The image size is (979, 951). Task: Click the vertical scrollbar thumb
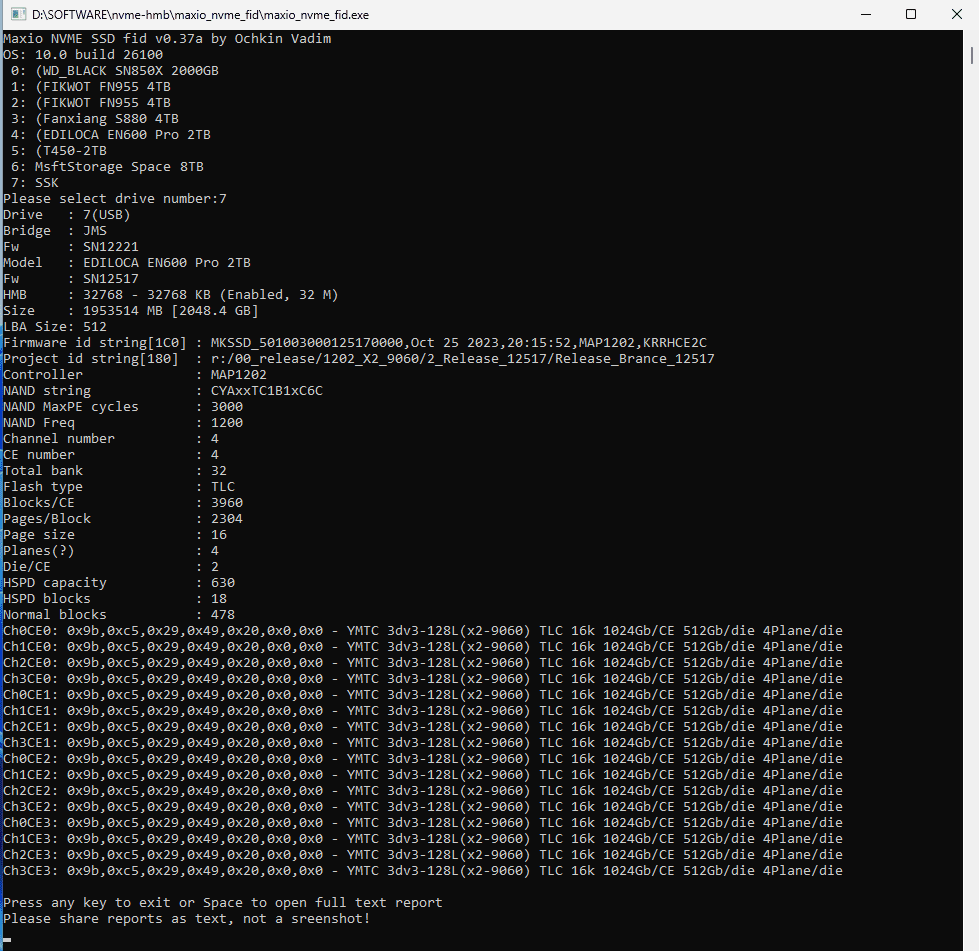pos(972,54)
